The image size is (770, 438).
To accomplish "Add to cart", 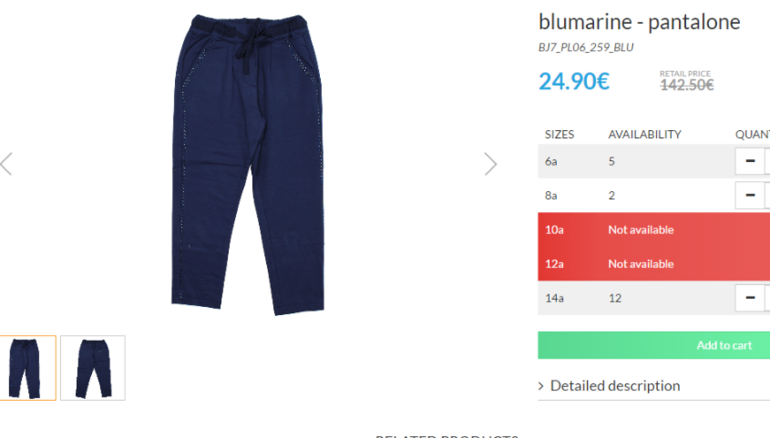I will [x=654, y=345].
